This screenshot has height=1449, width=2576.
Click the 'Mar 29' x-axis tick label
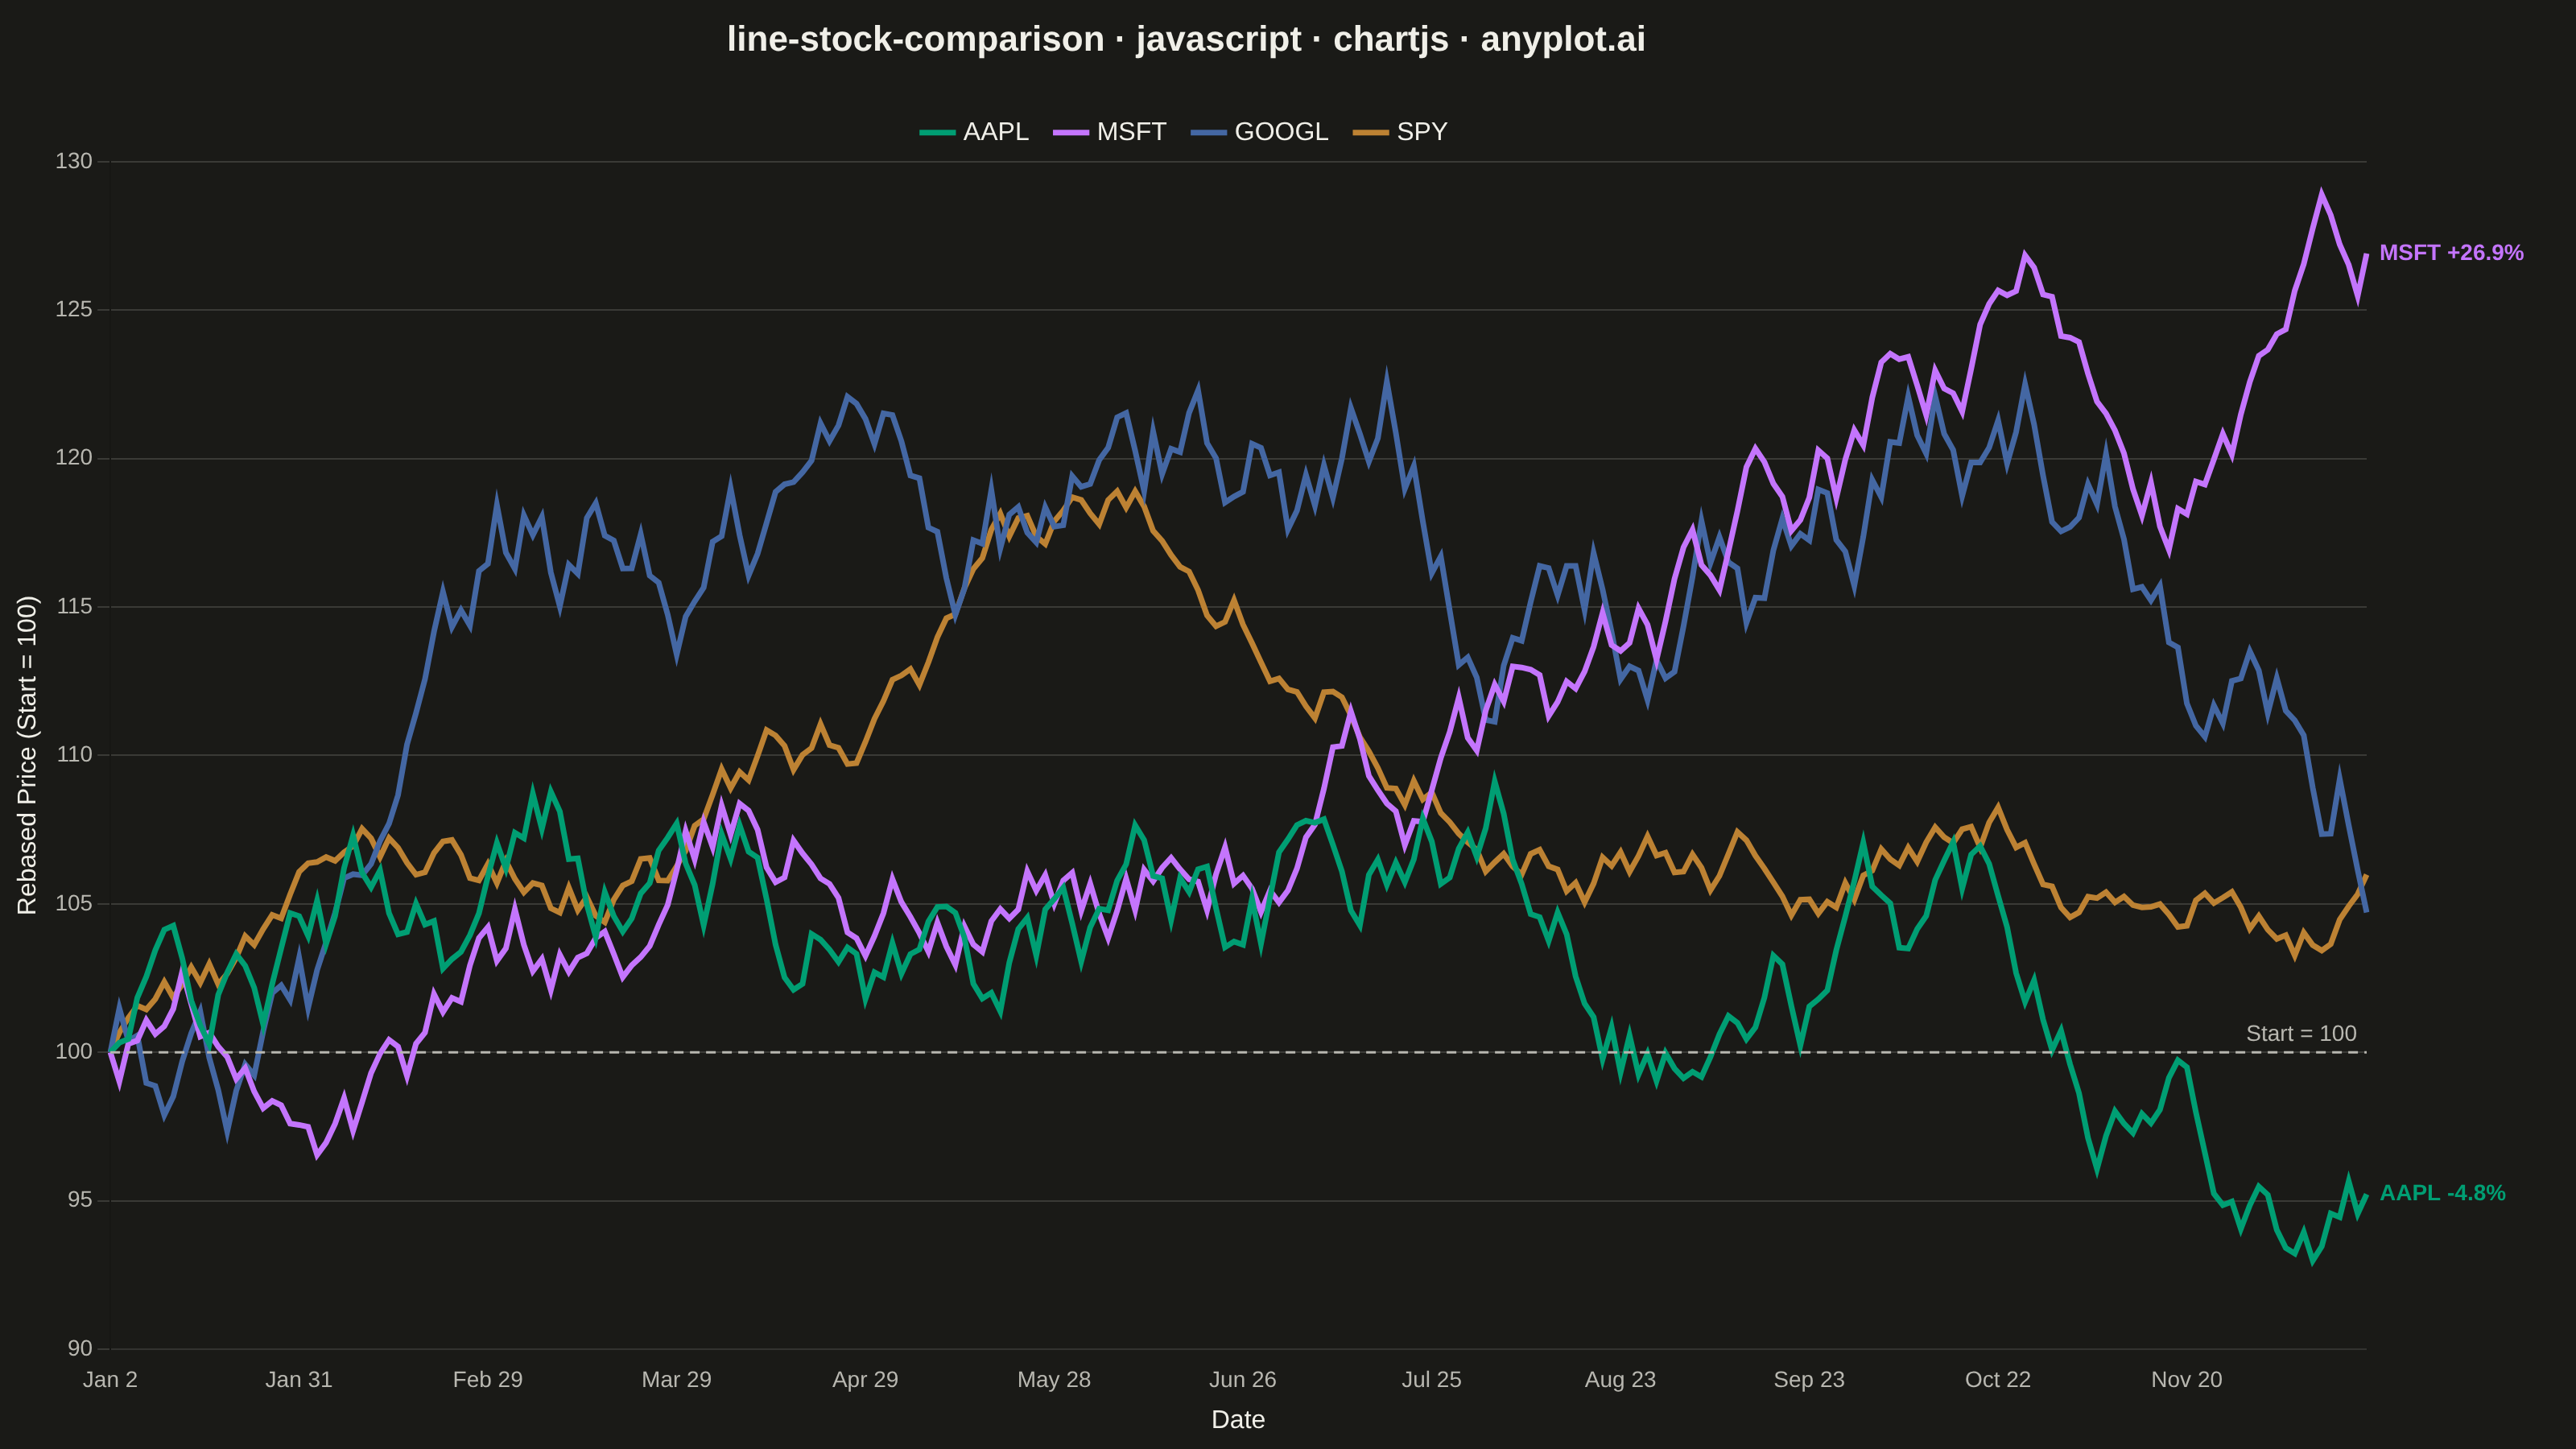click(677, 1380)
